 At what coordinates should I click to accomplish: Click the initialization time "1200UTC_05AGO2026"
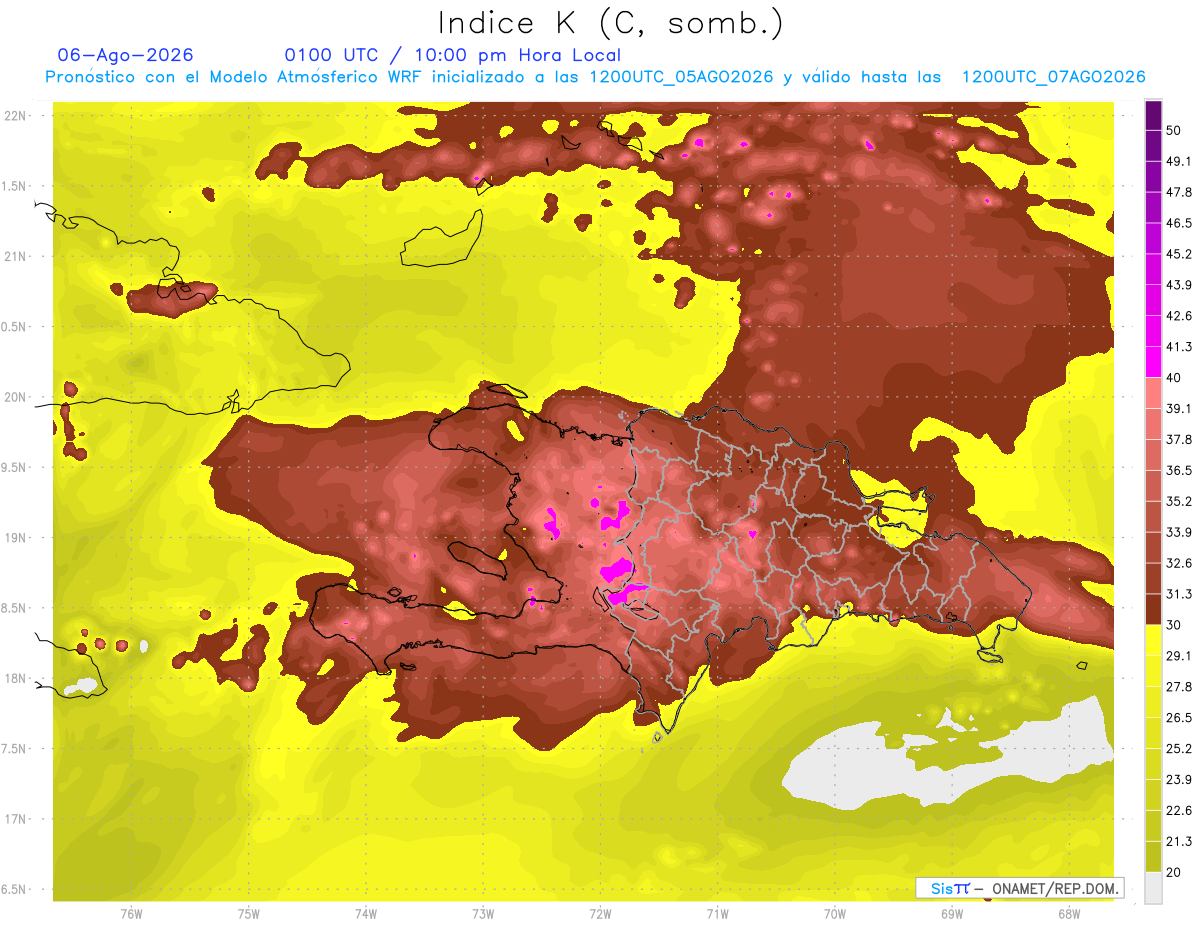[681, 77]
